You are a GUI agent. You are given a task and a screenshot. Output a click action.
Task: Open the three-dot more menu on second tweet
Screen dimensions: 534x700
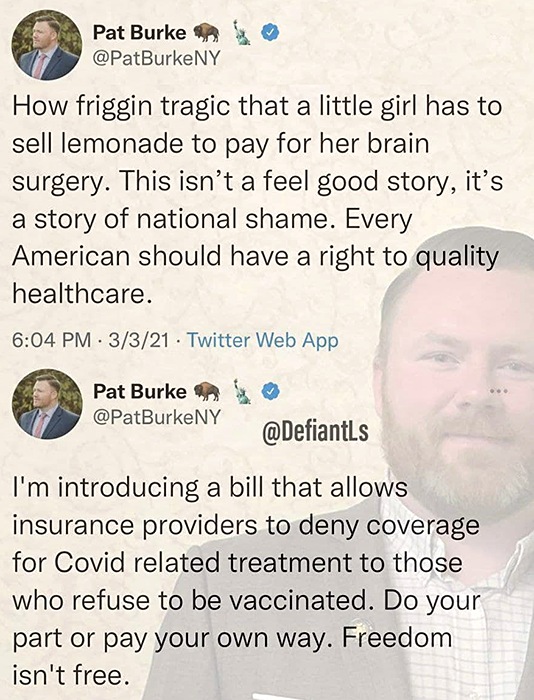coord(498,392)
